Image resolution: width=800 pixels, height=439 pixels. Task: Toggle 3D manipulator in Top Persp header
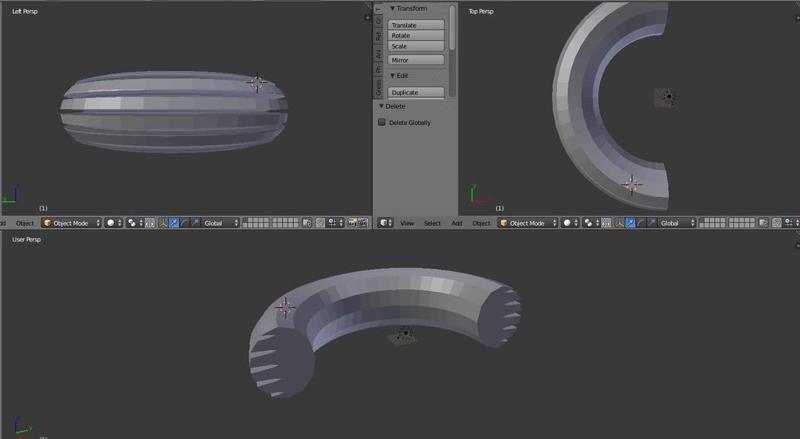coord(619,223)
